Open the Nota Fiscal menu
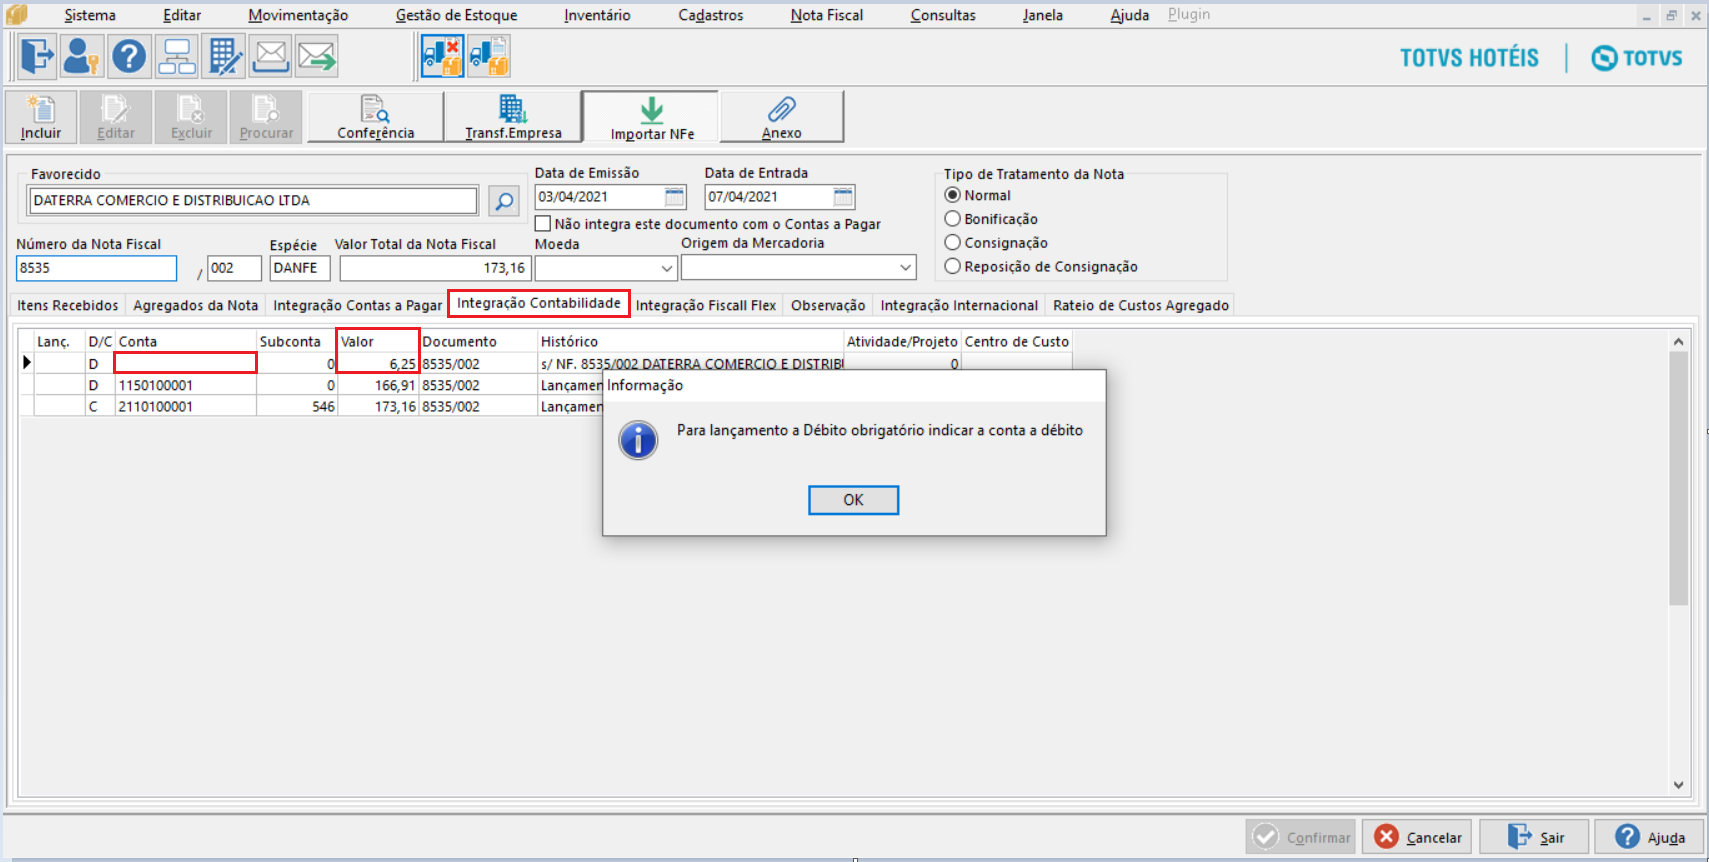Screen dimensions: 1709x862 pos(826,15)
